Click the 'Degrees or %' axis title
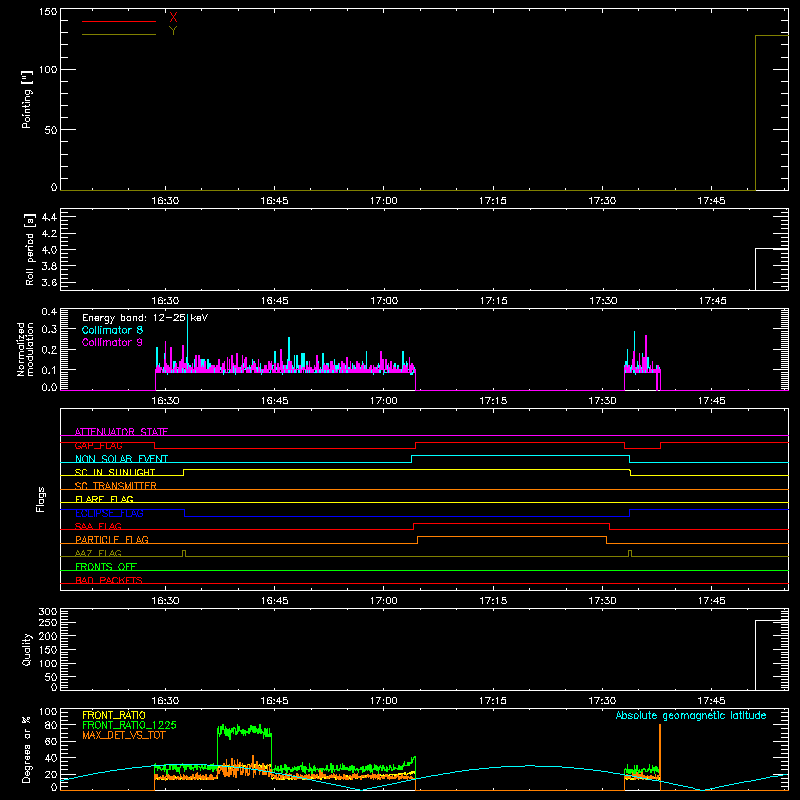The width and height of the screenshot is (800, 800). point(27,749)
